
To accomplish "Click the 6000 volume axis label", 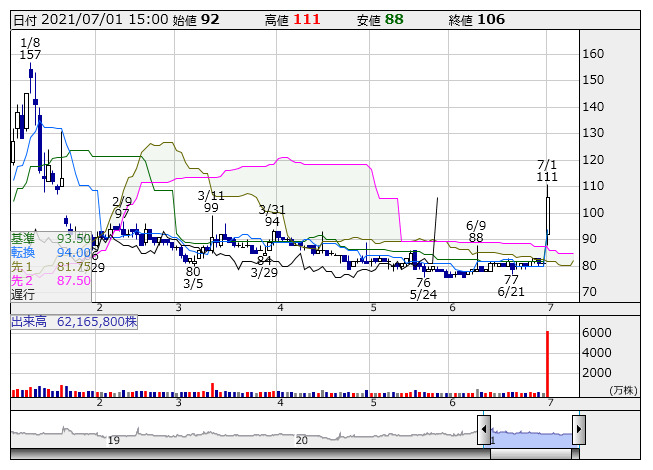I will pyautogui.click(x=597, y=333).
